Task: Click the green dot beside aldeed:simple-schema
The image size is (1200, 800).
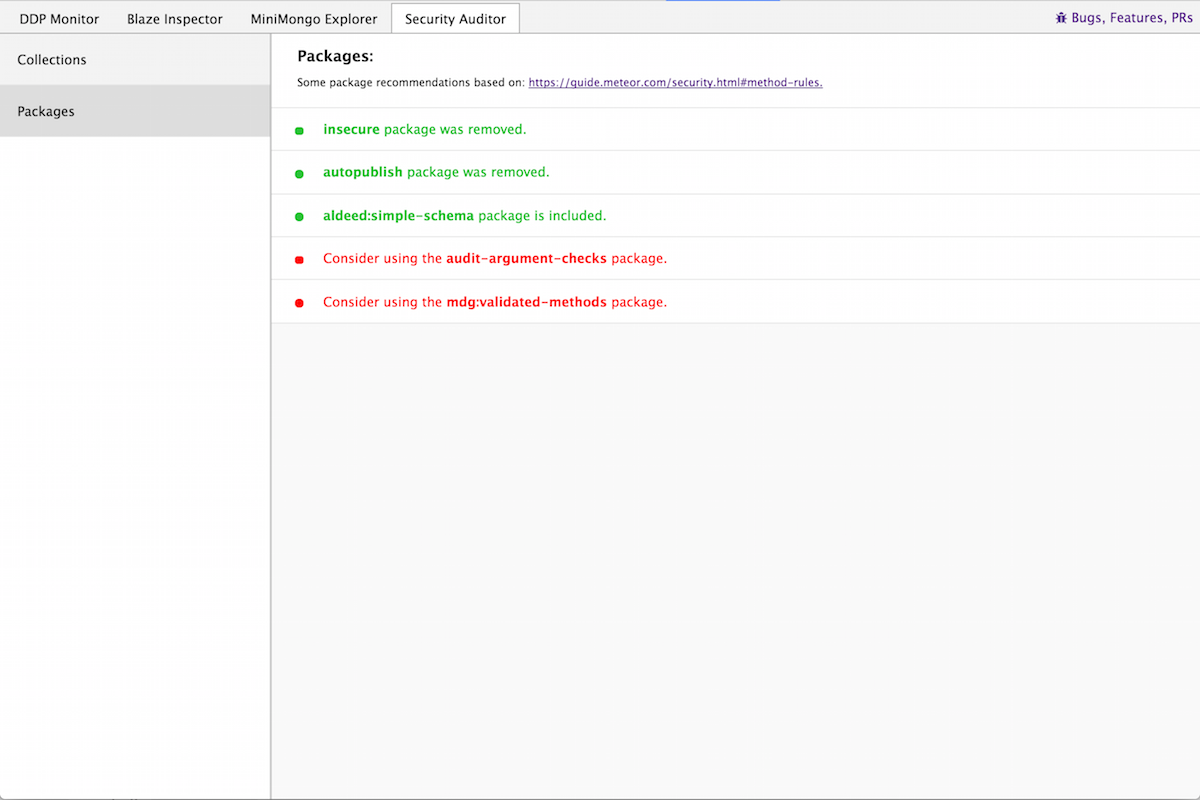Action: pyautogui.click(x=299, y=217)
